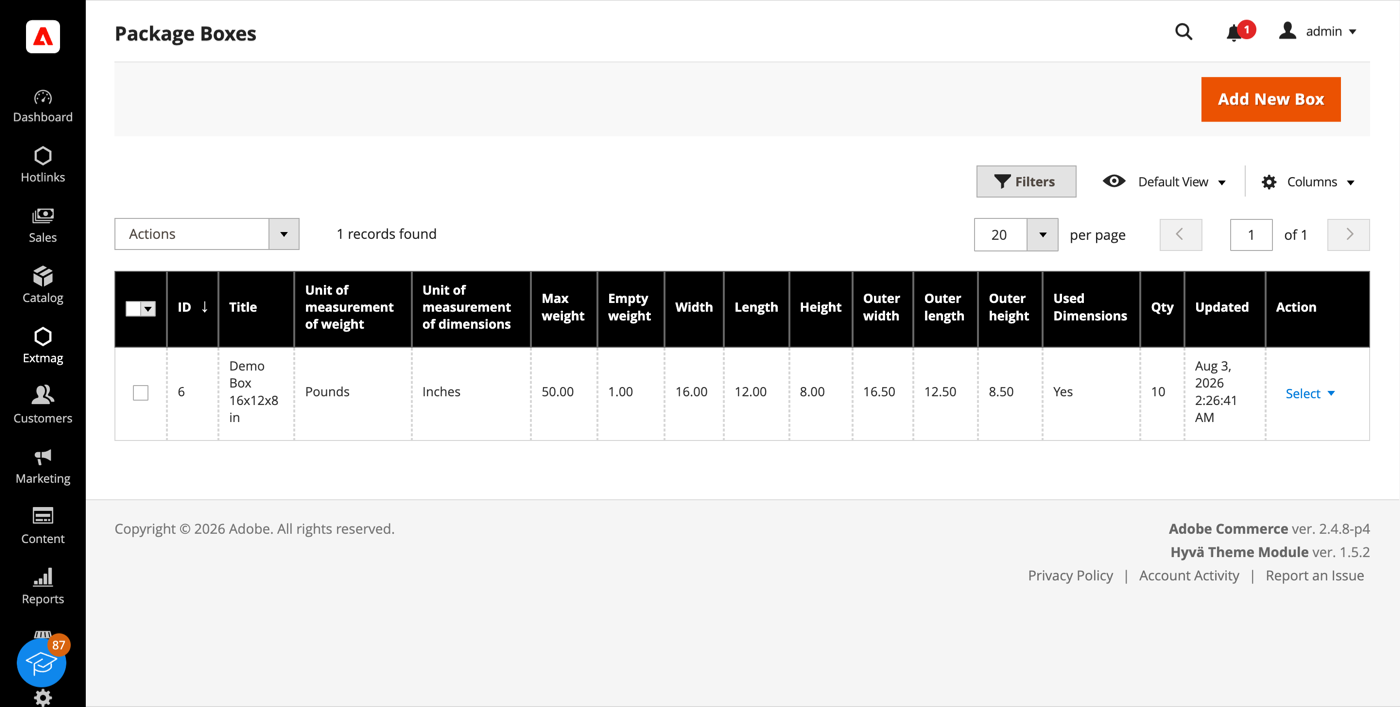Open the Customers sidebar menu
Image resolution: width=1400 pixels, height=707 pixels.
tap(43, 406)
